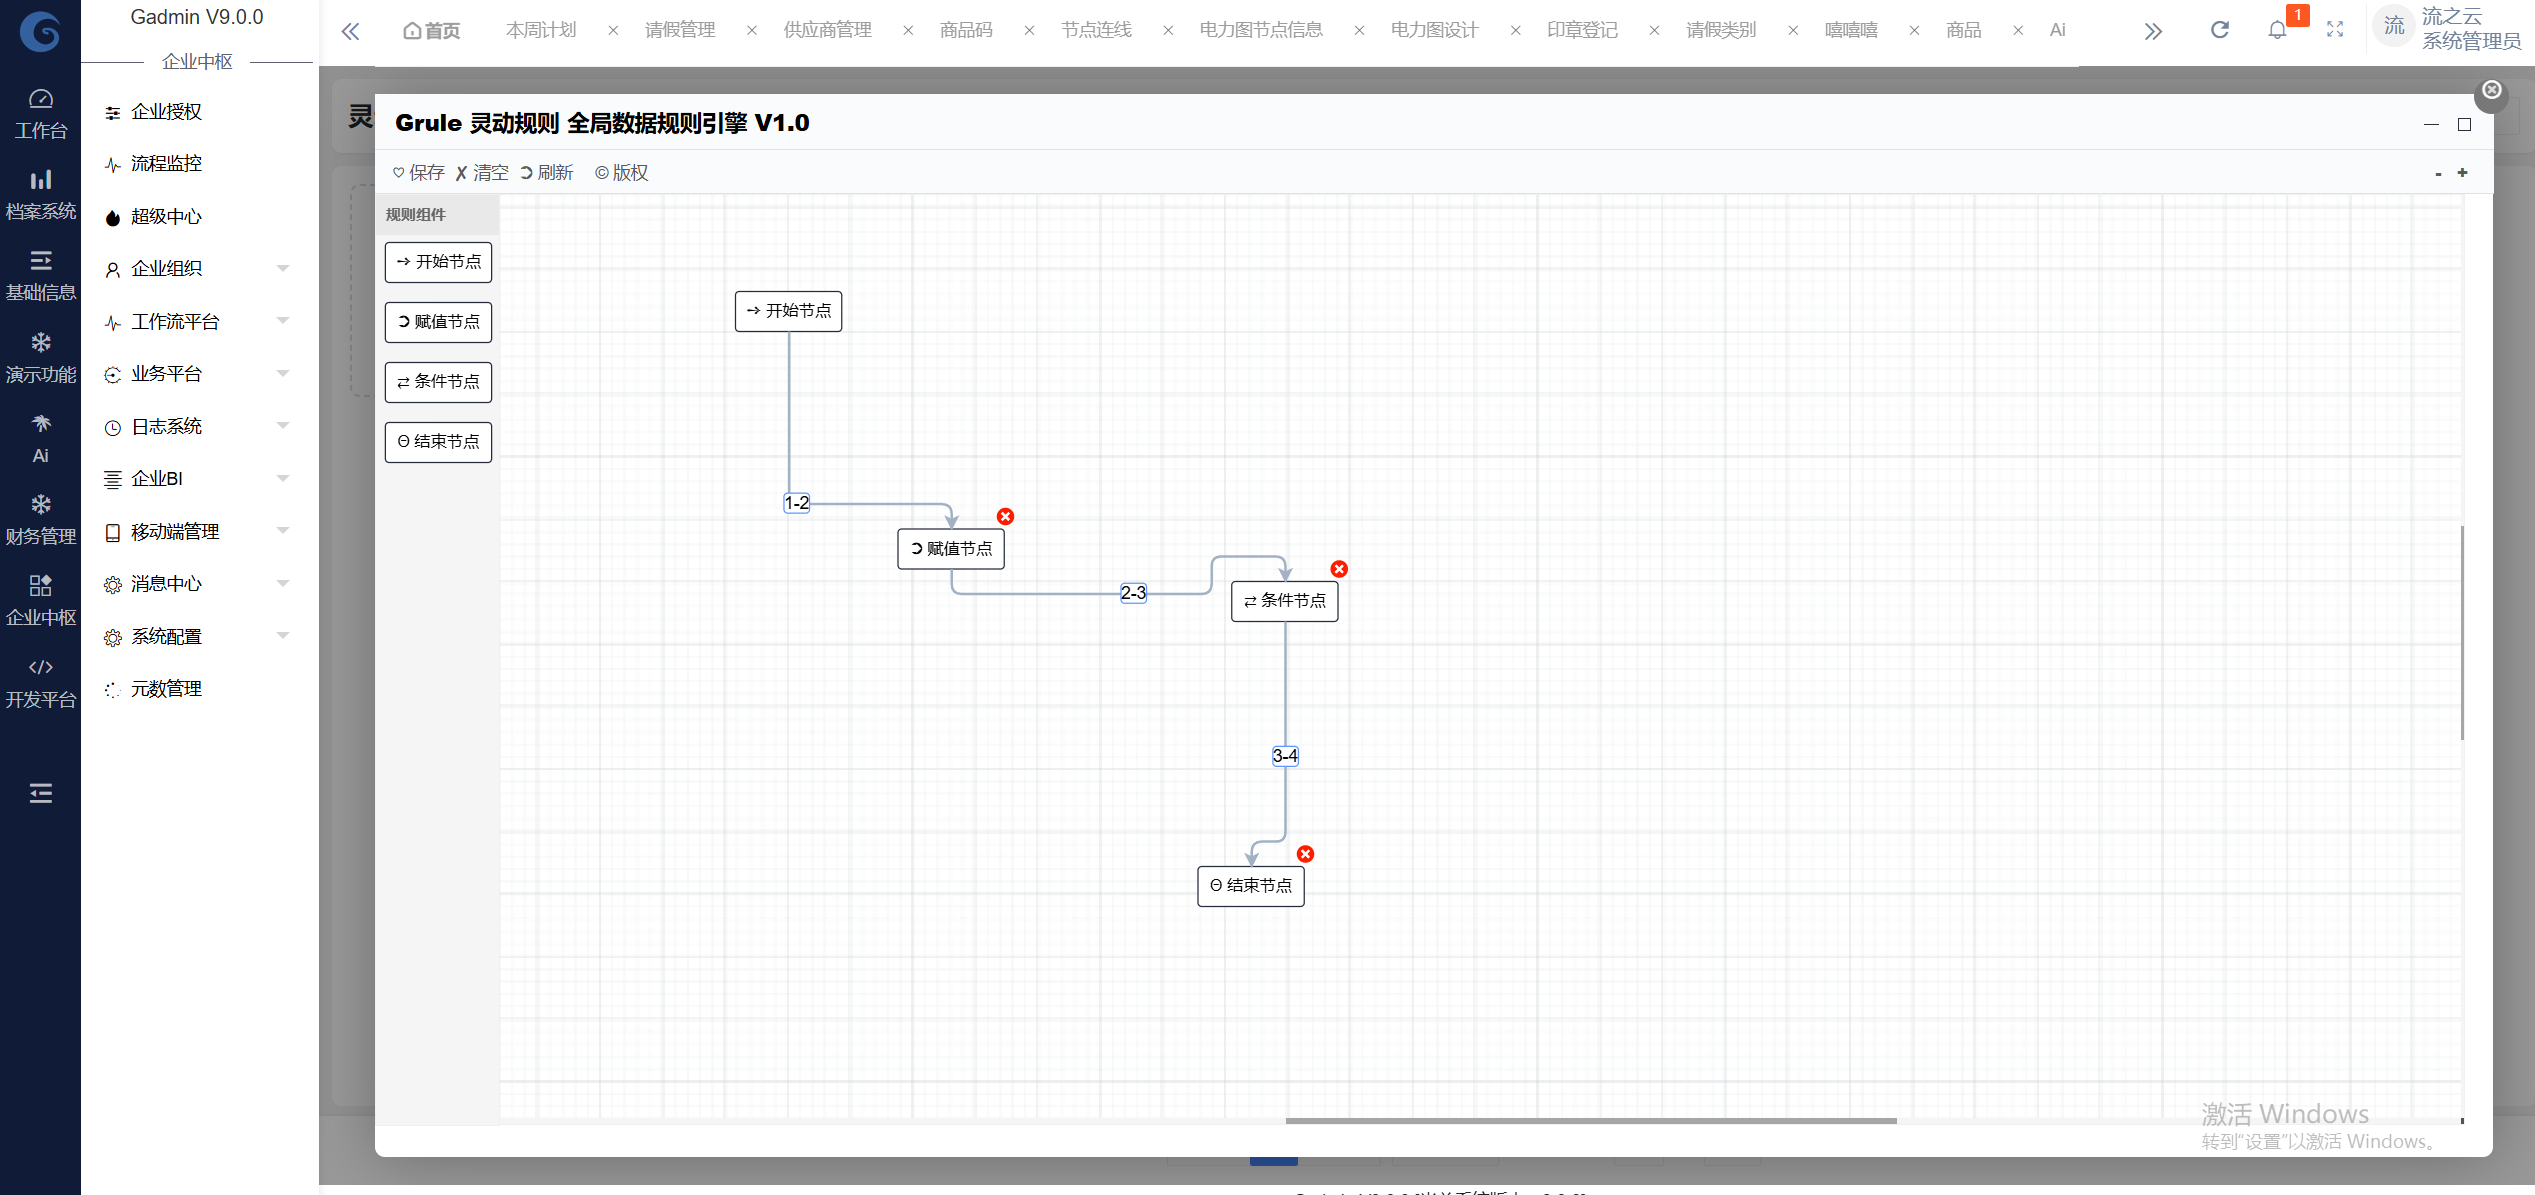Open the 供应商管理 tab

click(827, 30)
